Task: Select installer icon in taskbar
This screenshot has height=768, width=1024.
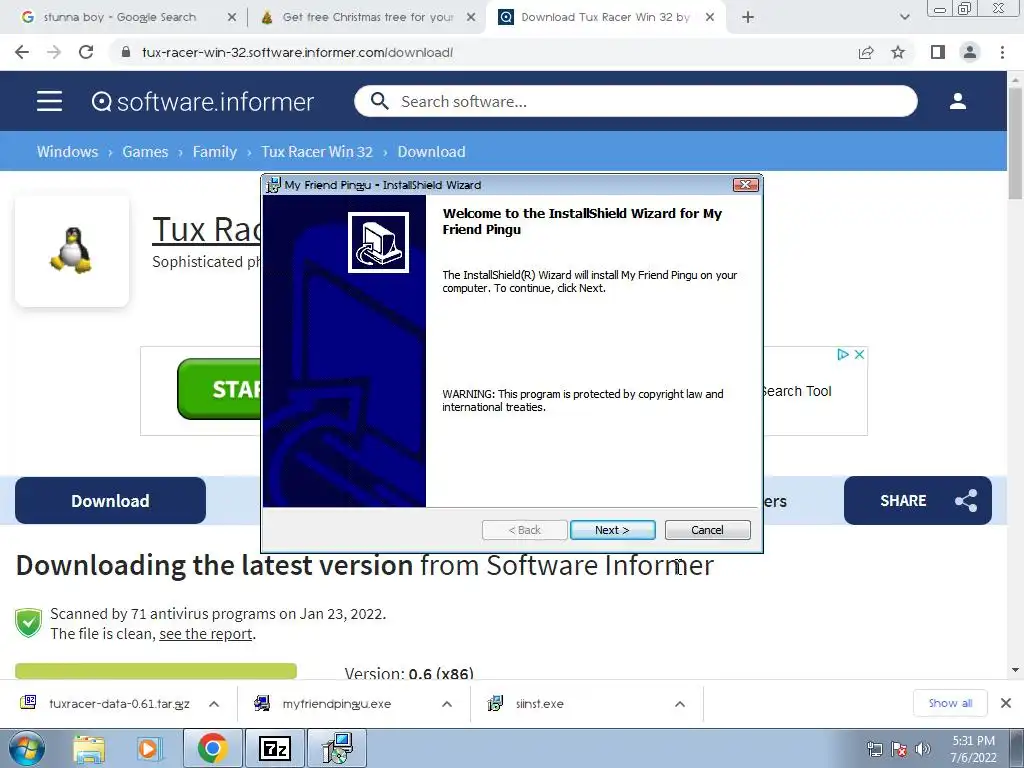Action: pyautogui.click(x=336, y=748)
